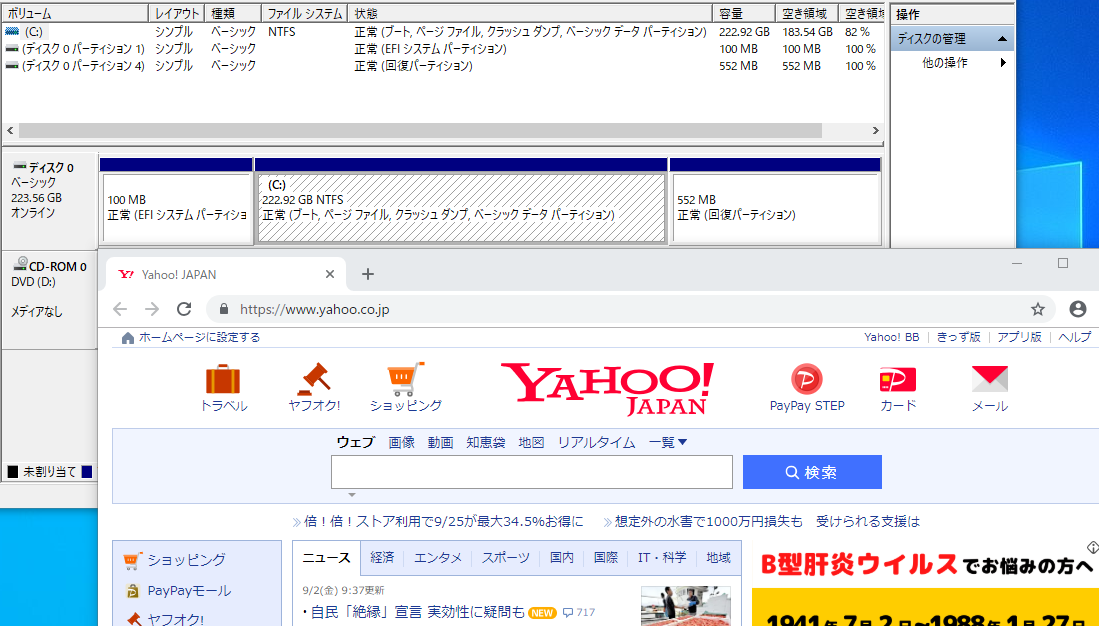Select the リアルタイム search type

point(596,442)
